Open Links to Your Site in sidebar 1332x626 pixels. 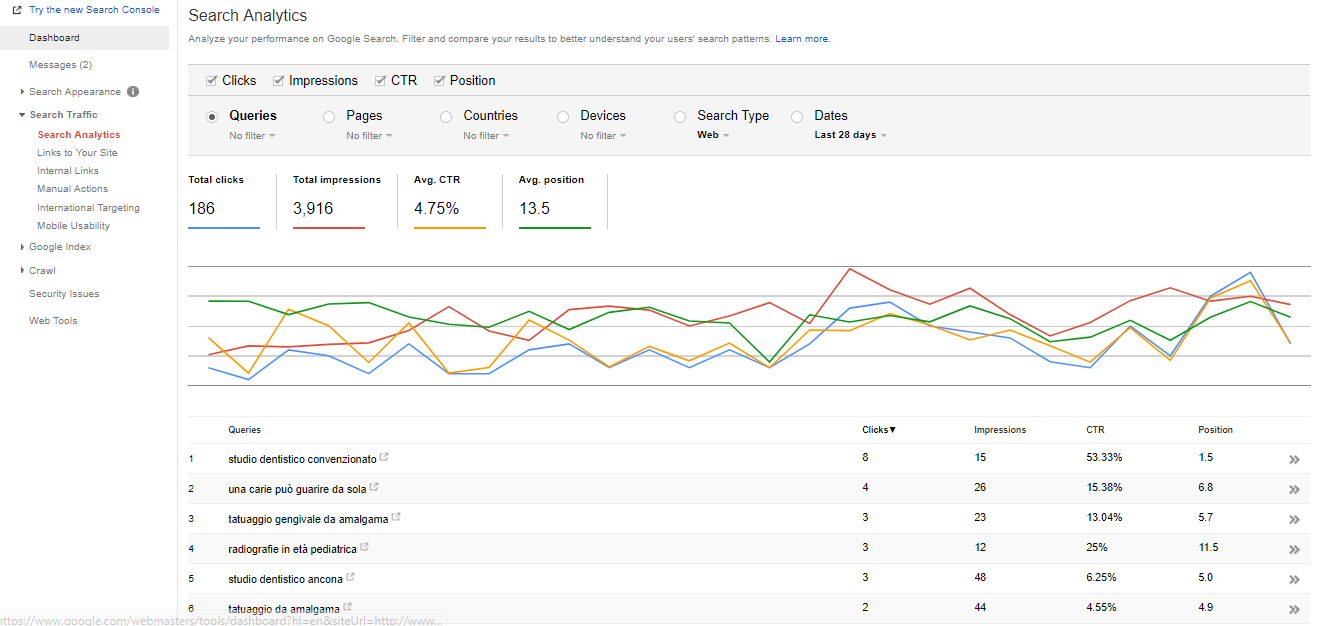(77, 153)
